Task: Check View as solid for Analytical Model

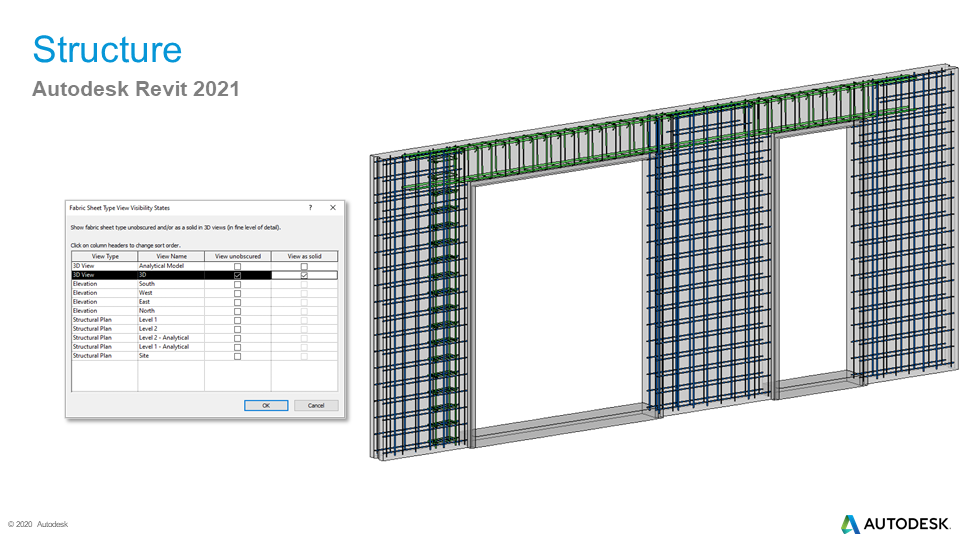Action: [304, 266]
